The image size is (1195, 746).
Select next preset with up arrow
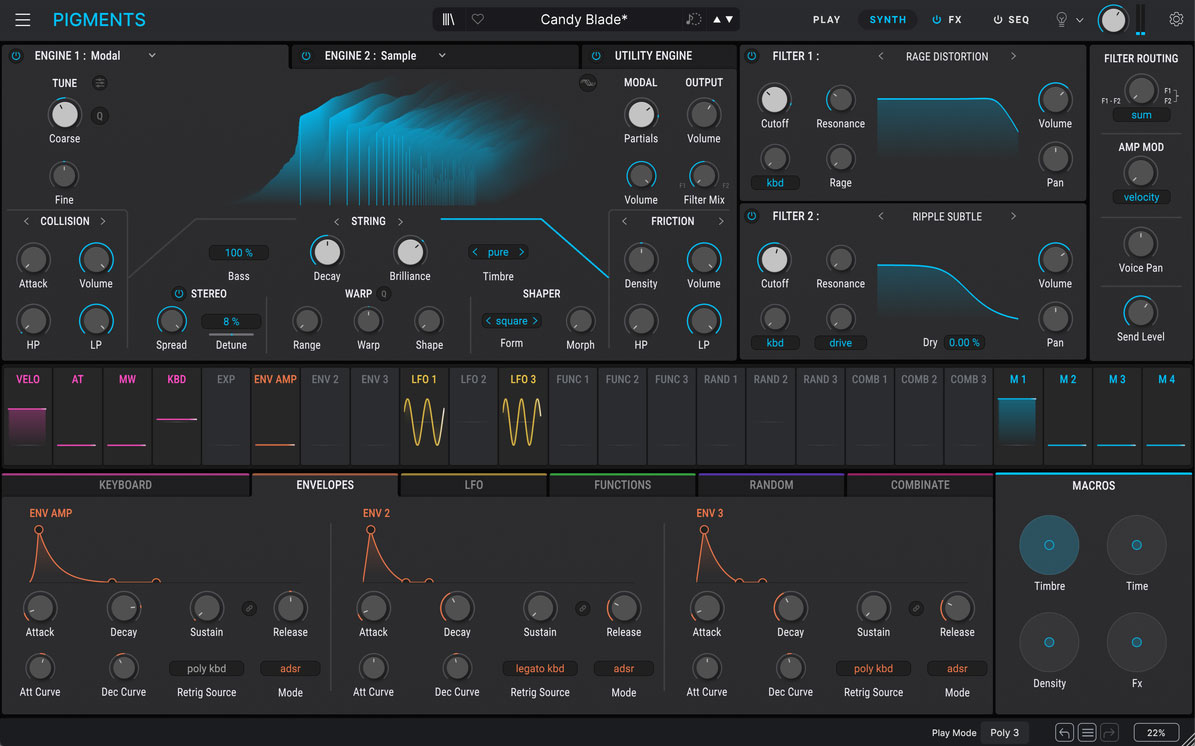pos(716,20)
